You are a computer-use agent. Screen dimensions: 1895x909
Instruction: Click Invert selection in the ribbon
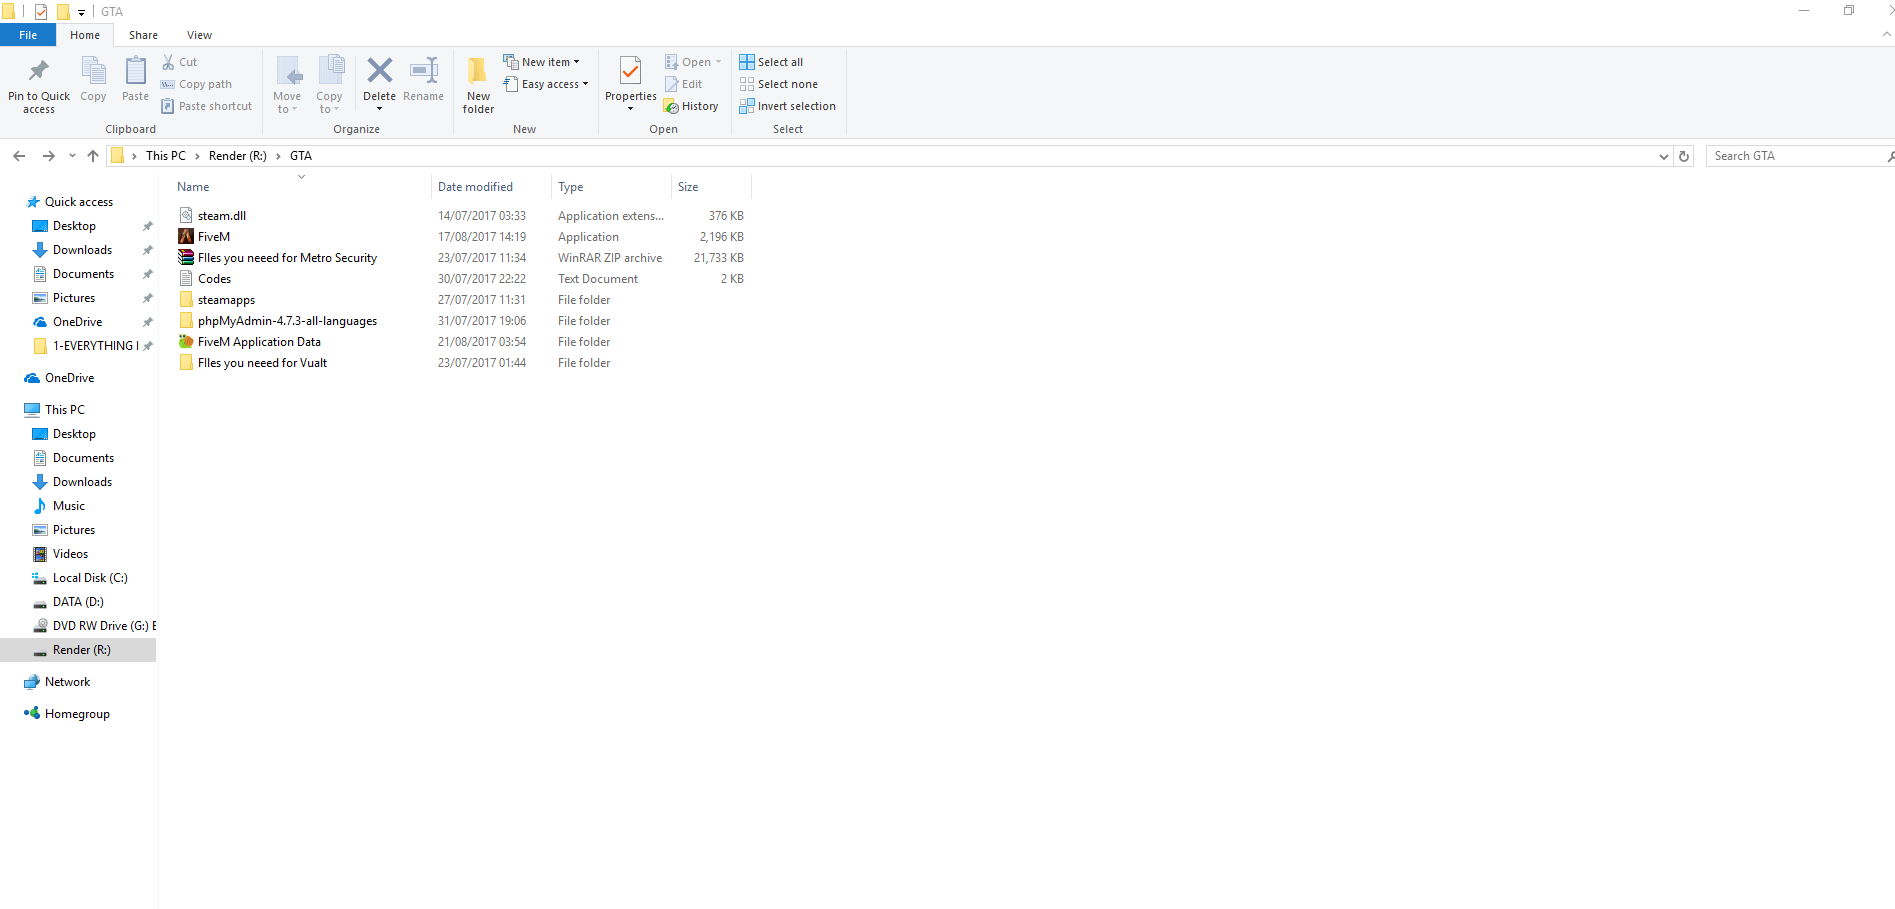pyautogui.click(x=788, y=106)
